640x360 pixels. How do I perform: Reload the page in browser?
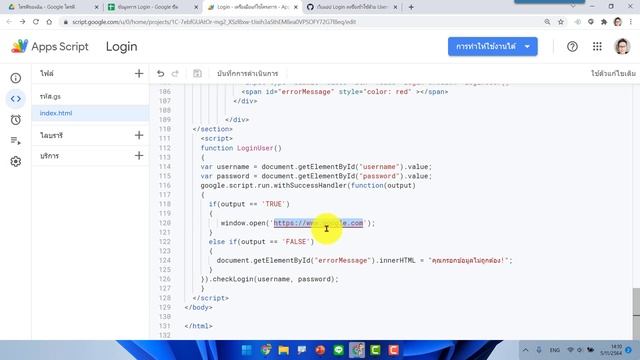(36, 22)
